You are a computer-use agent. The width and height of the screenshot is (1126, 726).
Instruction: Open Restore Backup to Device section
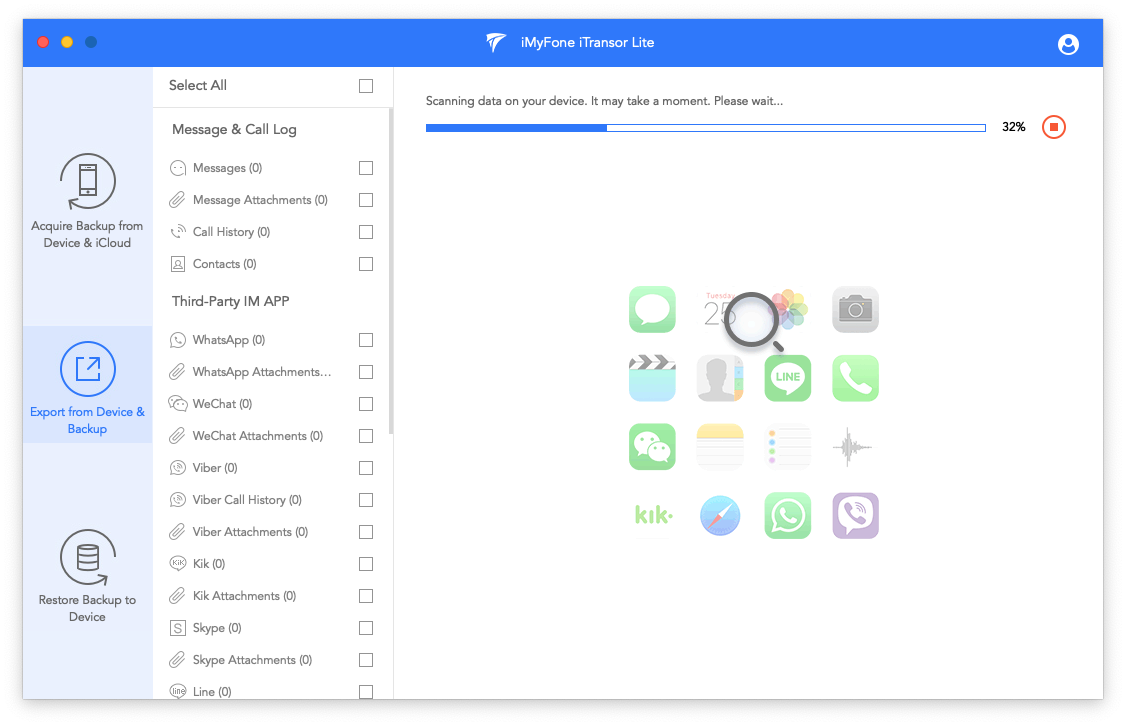tap(87, 576)
